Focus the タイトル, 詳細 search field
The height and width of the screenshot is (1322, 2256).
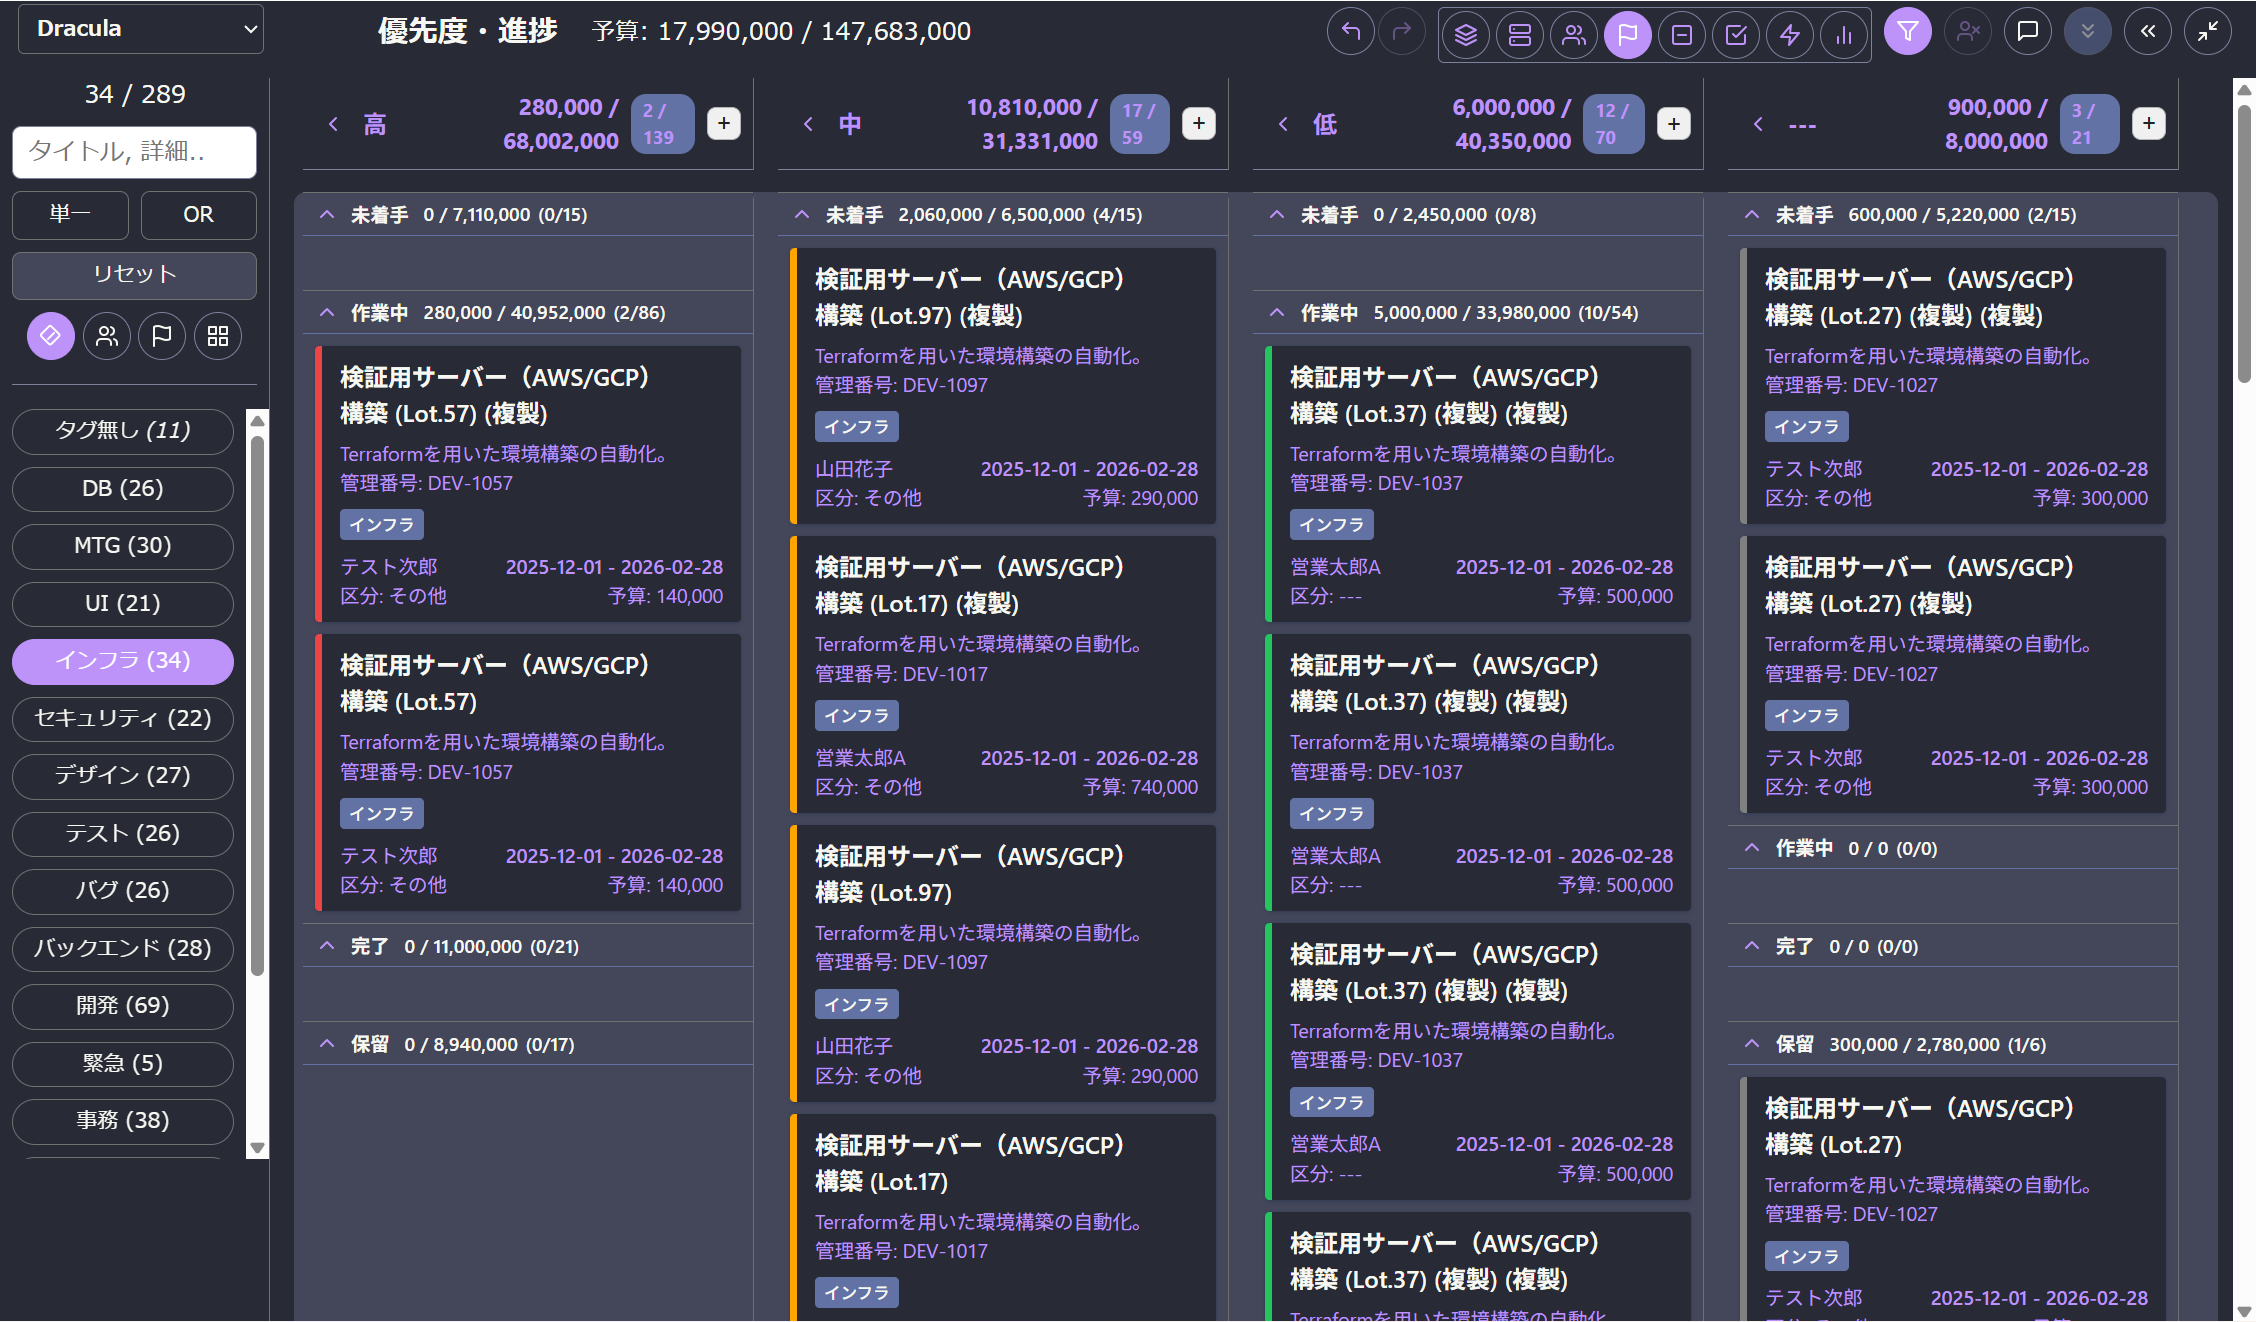pyautogui.click(x=134, y=152)
